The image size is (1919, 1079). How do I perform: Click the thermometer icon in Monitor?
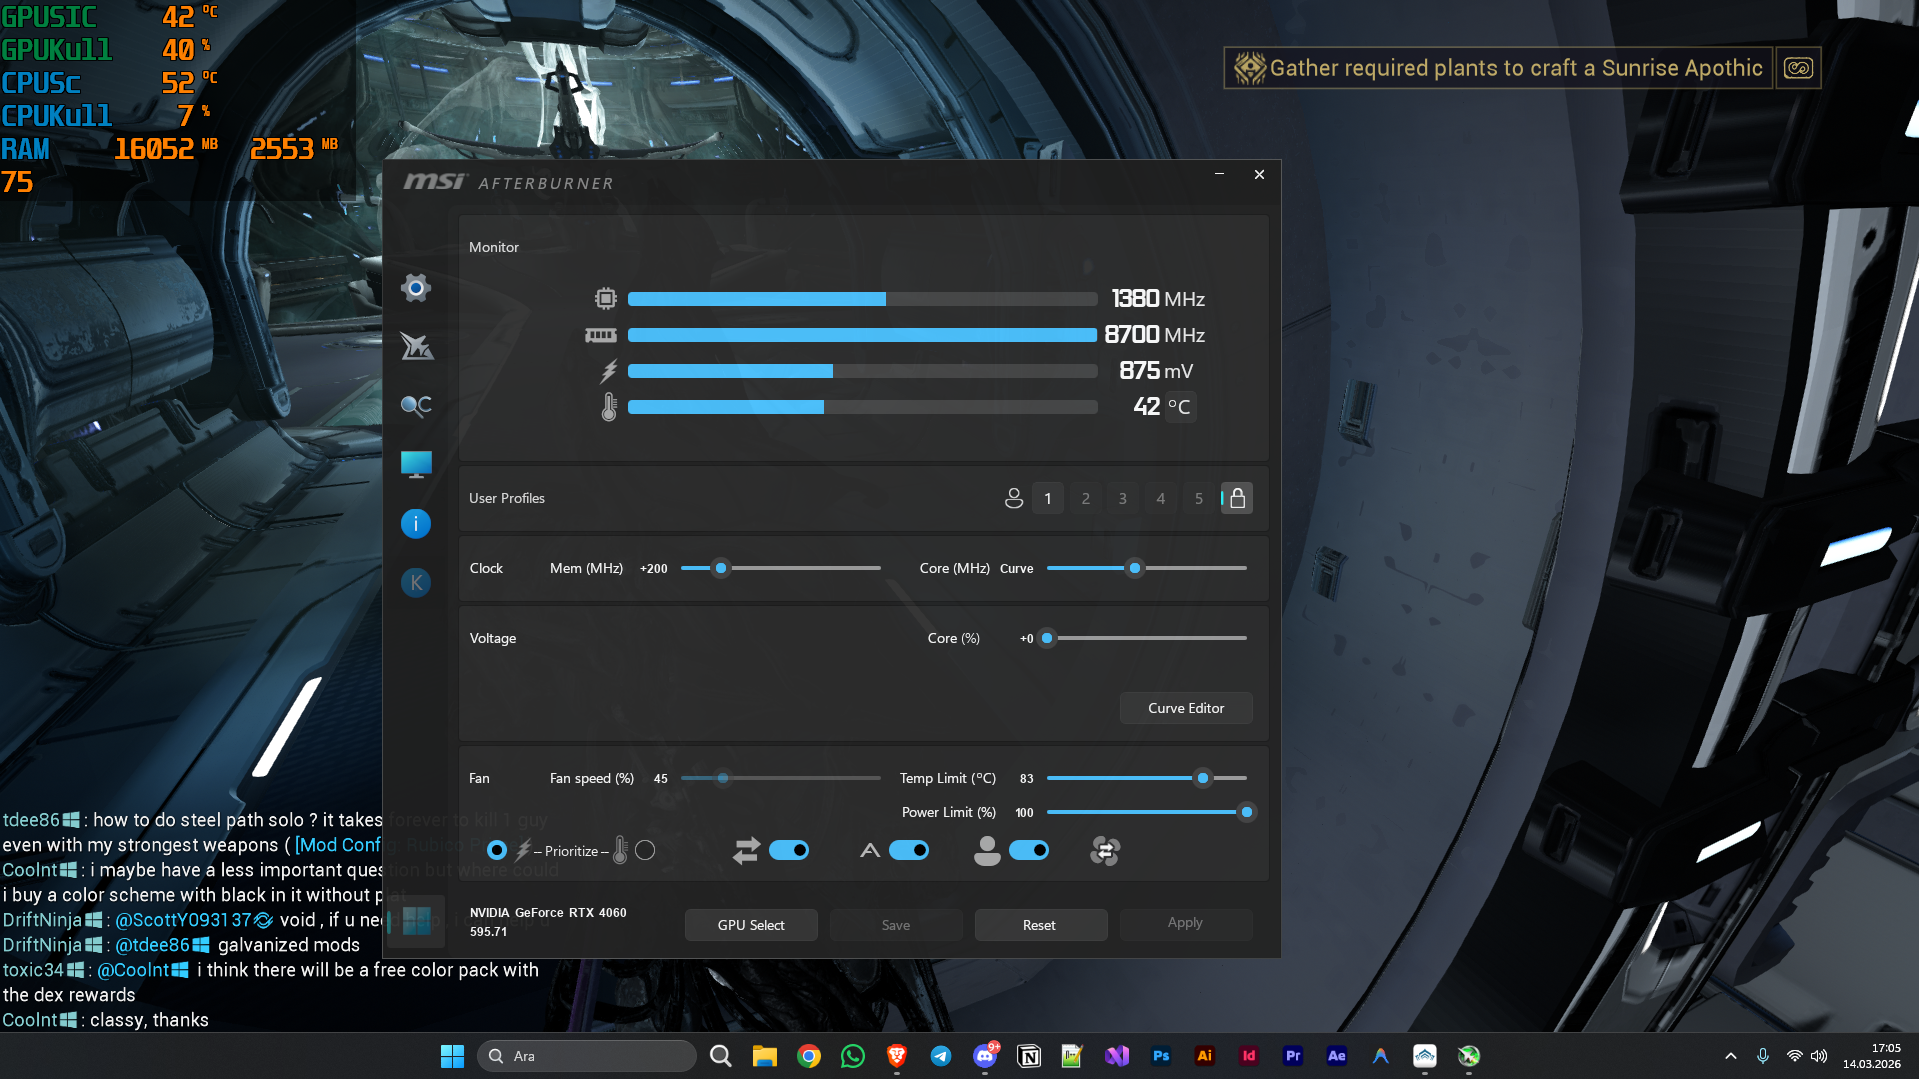pos(609,407)
